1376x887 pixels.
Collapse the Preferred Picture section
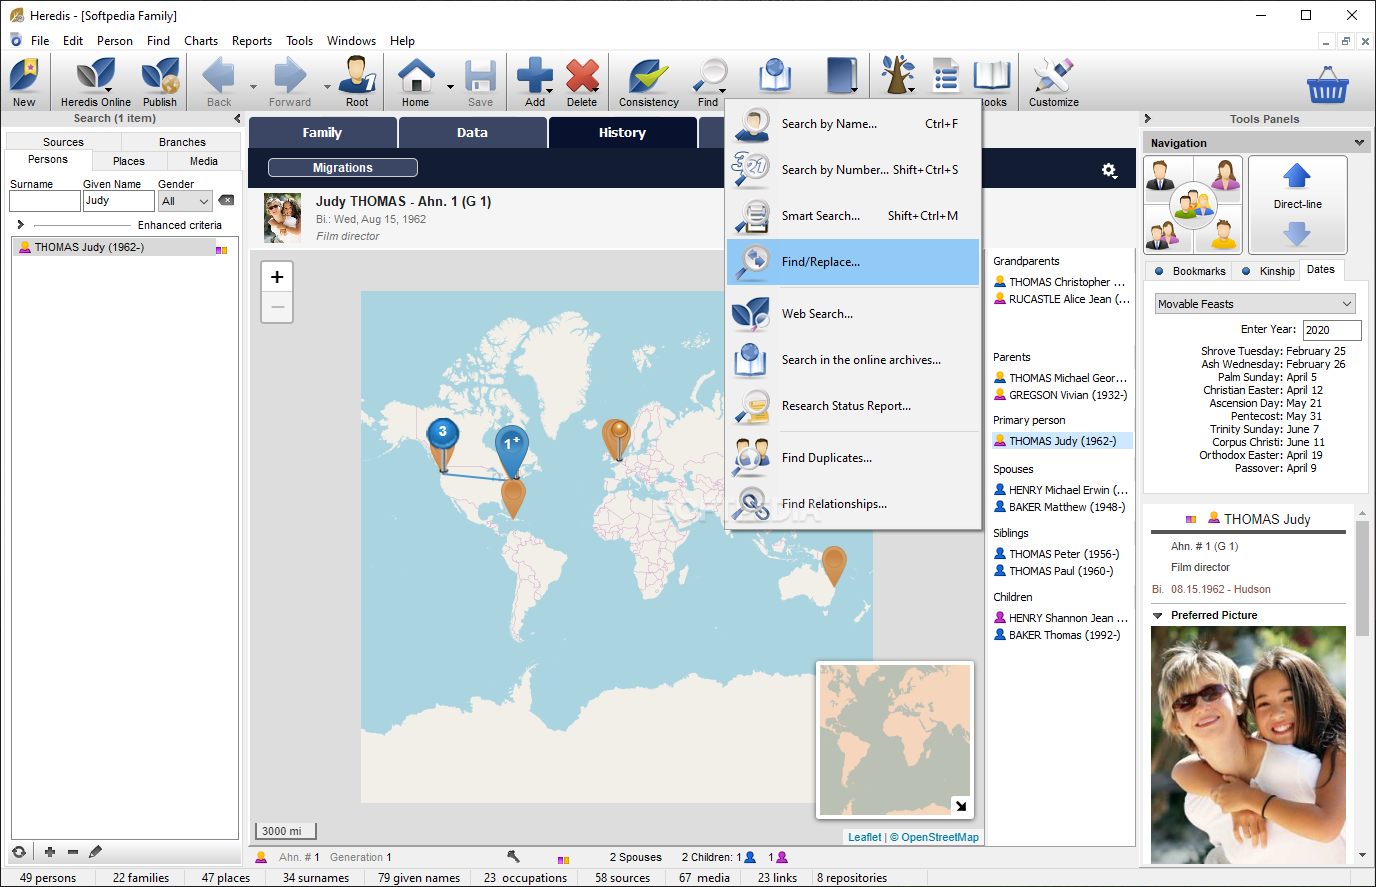click(x=1158, y=616)
